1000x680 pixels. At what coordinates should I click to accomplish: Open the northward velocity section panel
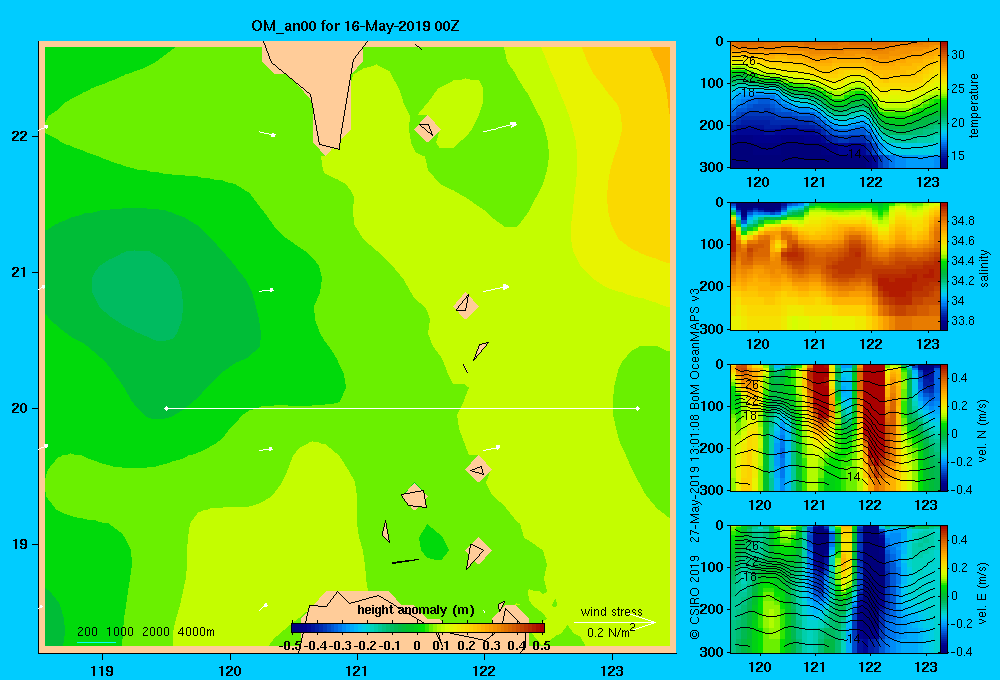(835, 427)
